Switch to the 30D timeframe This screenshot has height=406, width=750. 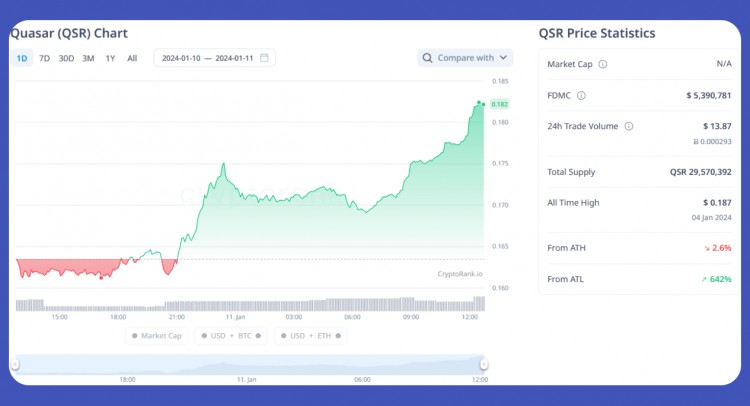(66, 58)
